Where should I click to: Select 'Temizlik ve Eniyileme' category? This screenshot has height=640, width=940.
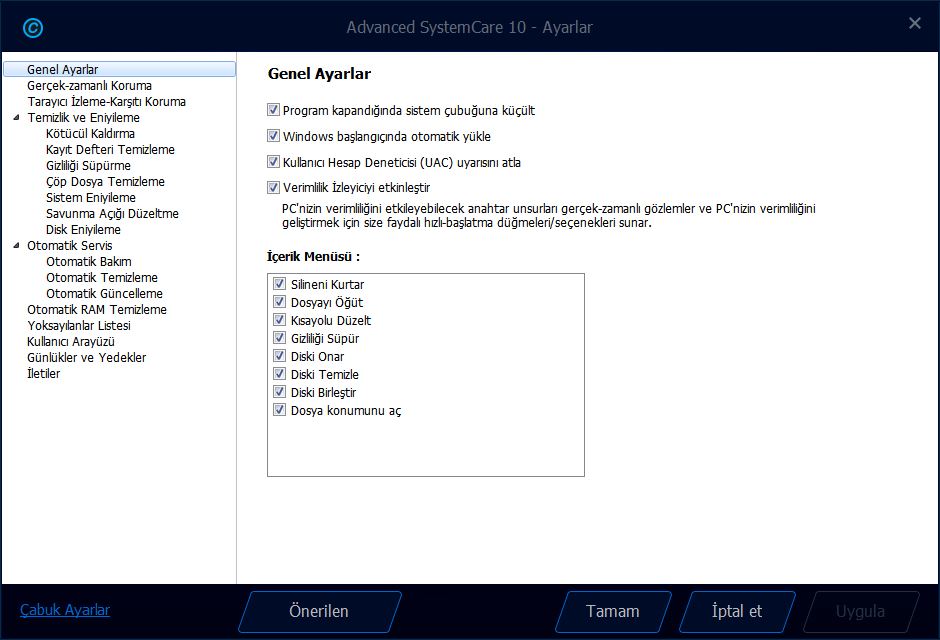83,117
